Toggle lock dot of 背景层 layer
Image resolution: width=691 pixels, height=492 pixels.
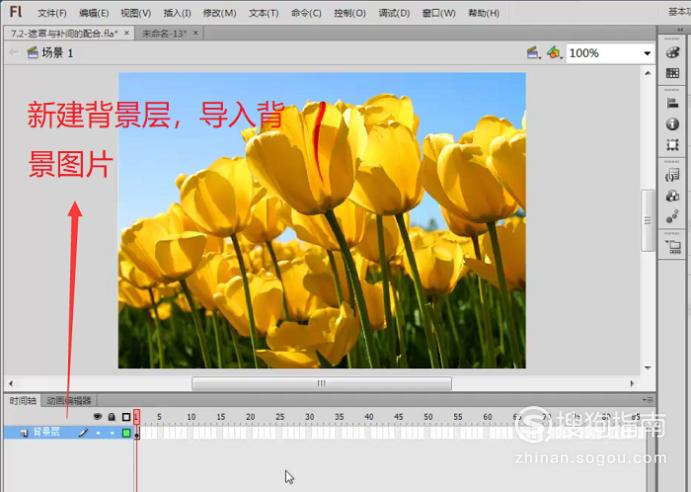[x=112, y=433]
